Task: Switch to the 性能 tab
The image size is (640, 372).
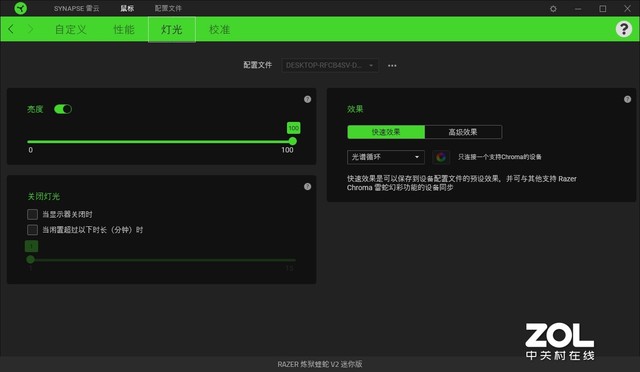Action: pyautogui.click(x=124, y=29)
